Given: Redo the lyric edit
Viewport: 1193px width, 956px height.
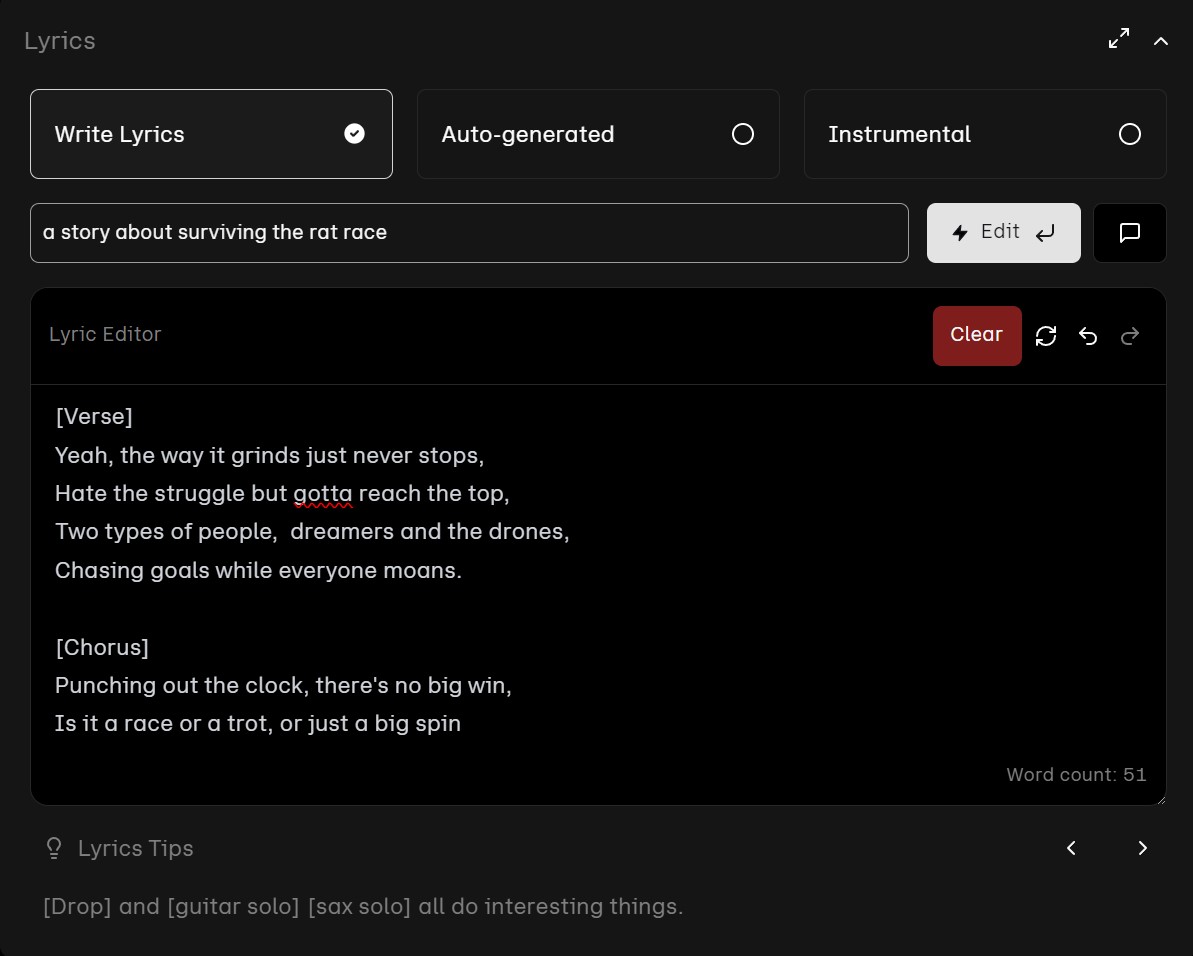Looking at the screenshot, I should (1130, 336).
